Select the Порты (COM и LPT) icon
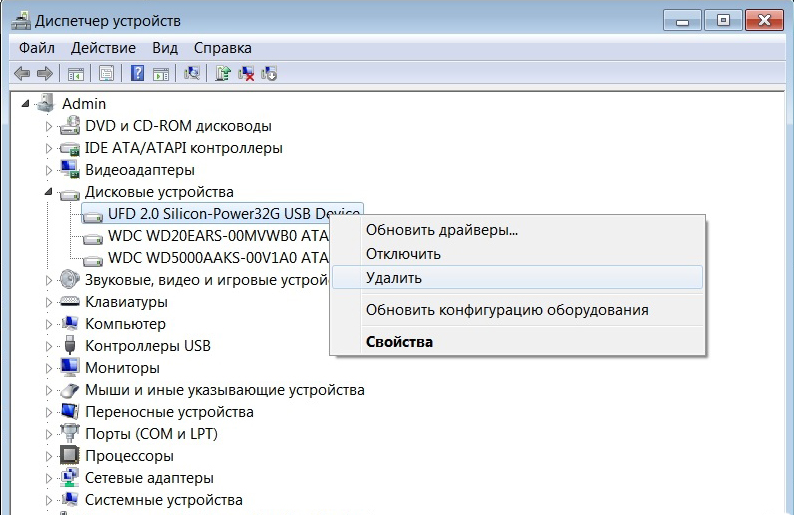The height and width of the screenshot is (515, 794). pos(70,433)
